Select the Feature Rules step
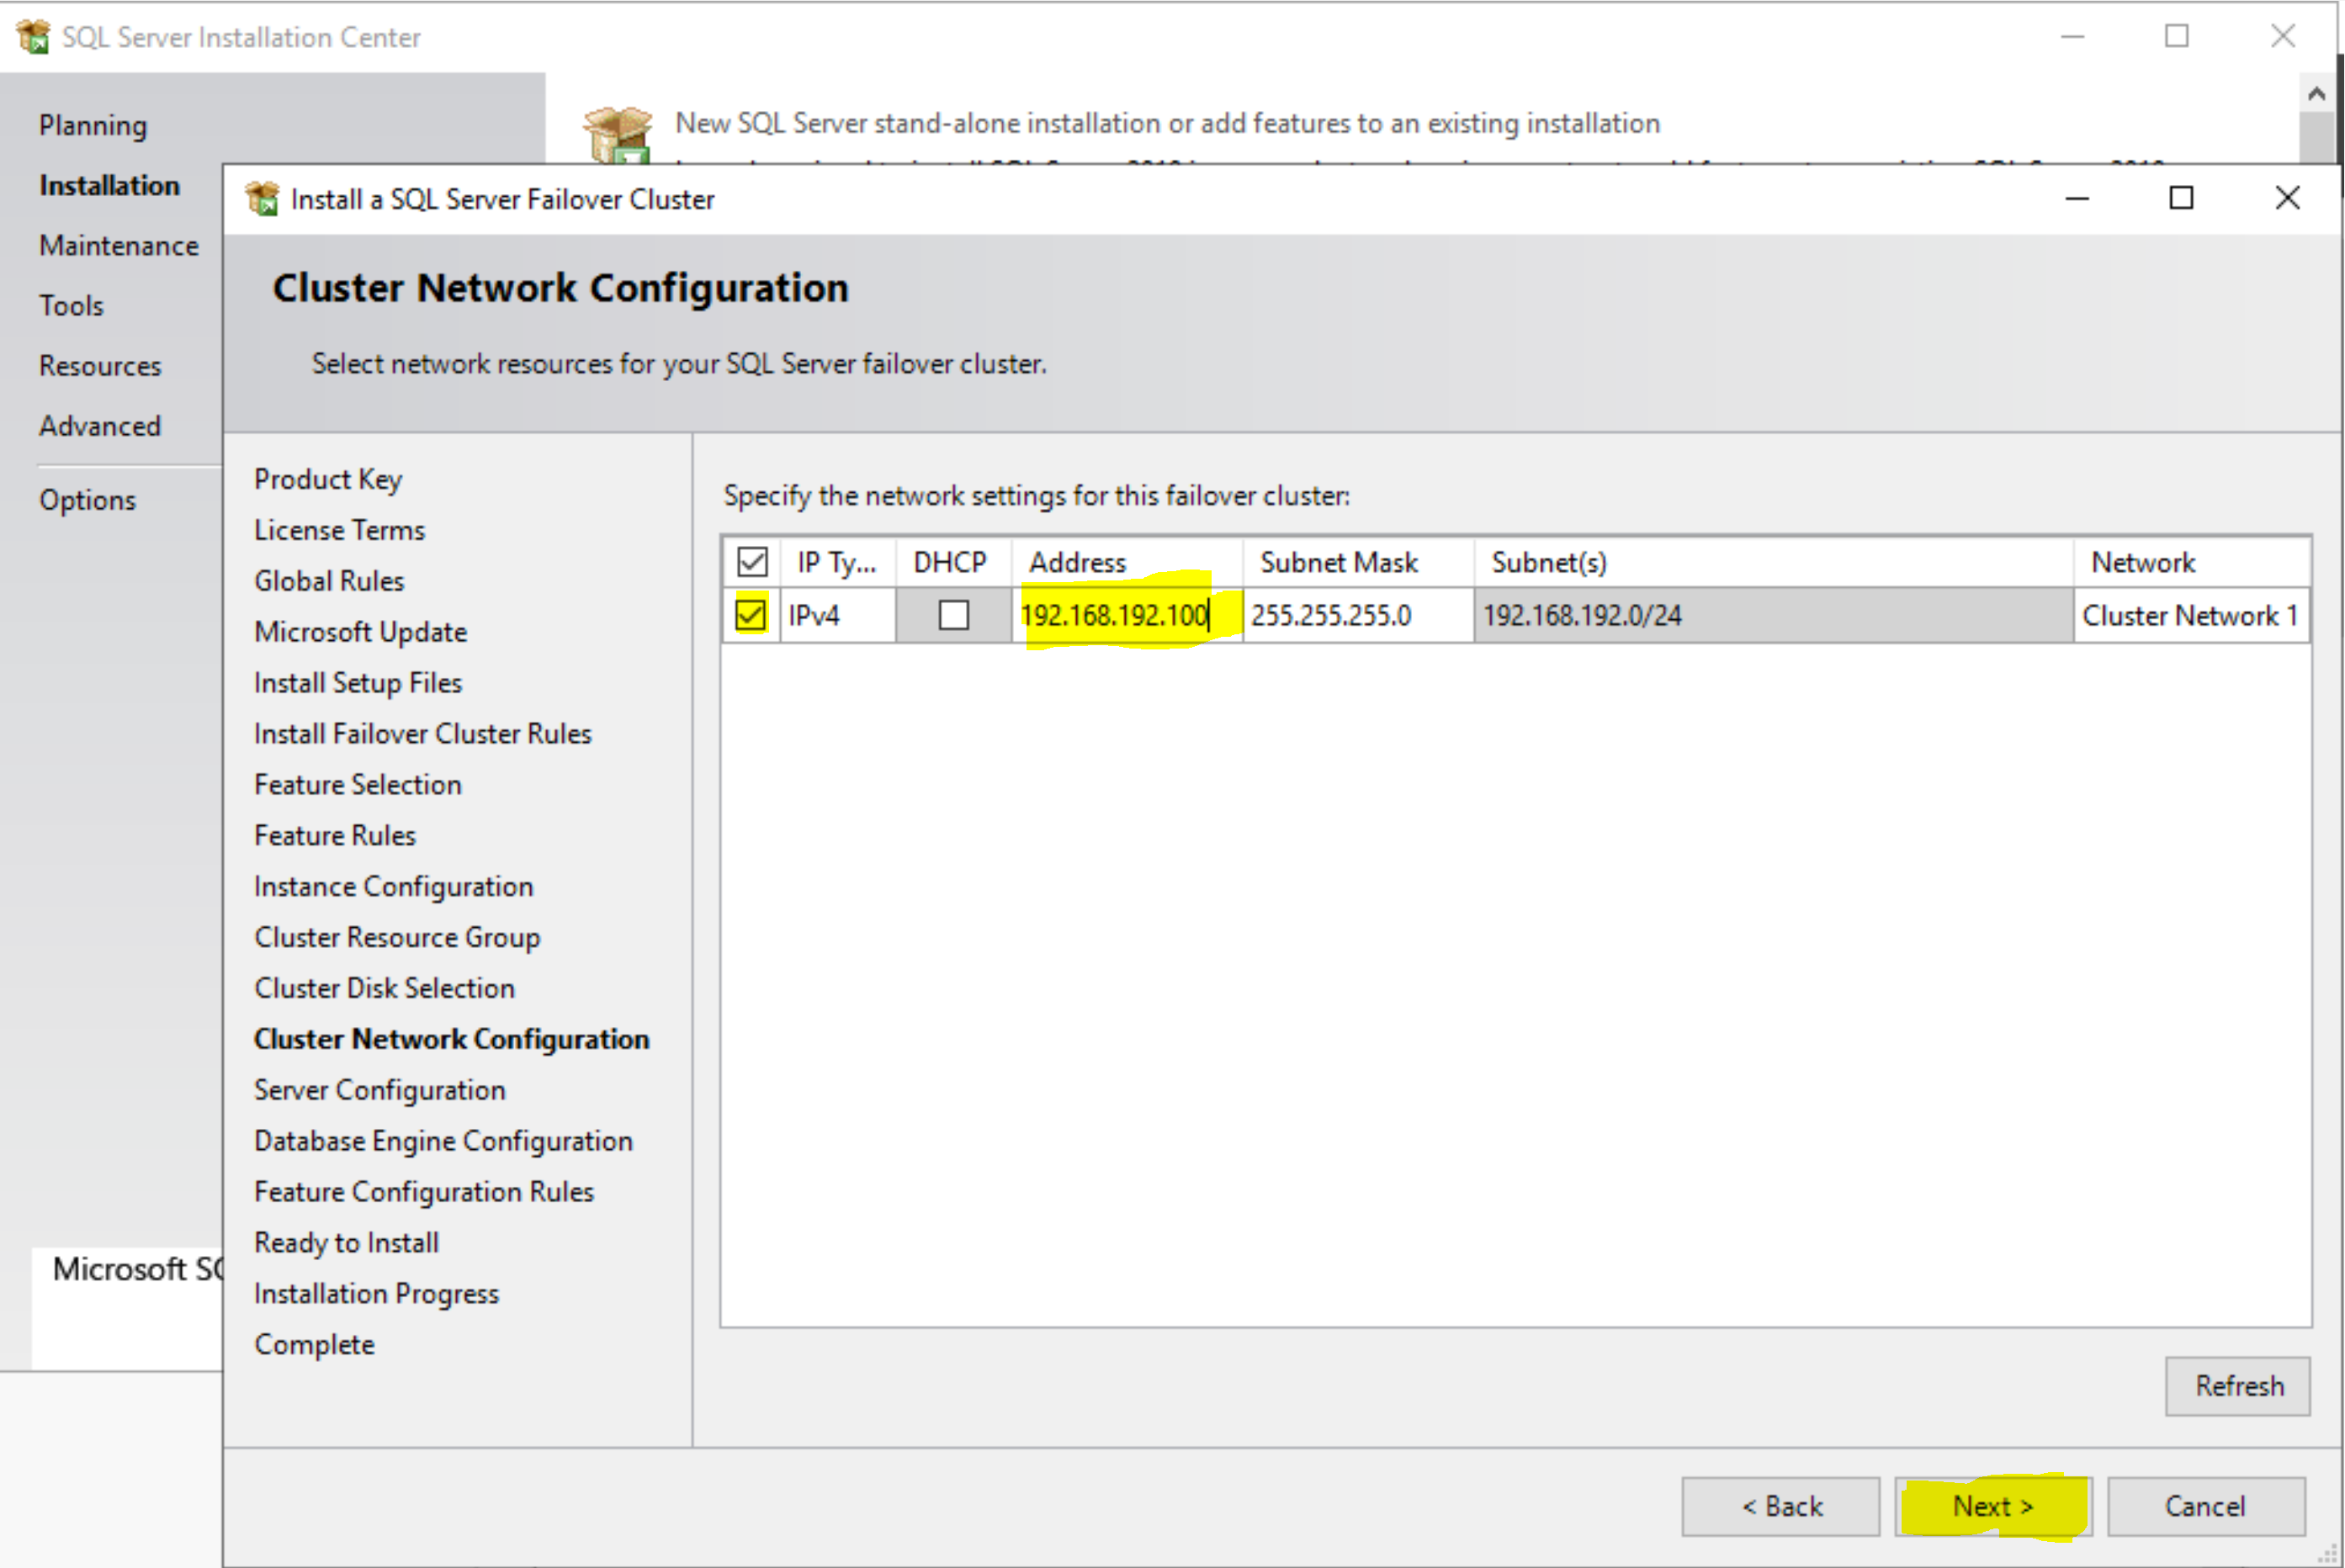The image size is (2345, 1568). point(335,835)
